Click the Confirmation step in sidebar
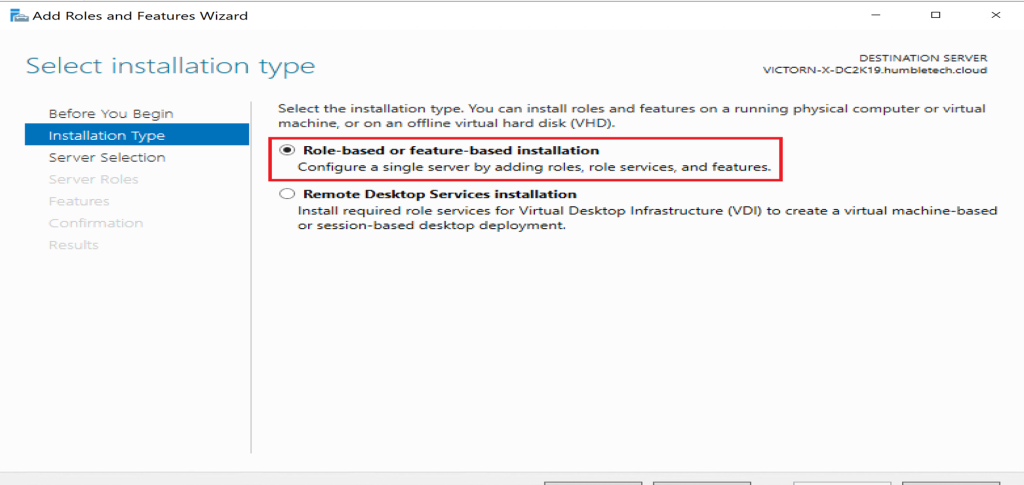 (x=96, y=223)
